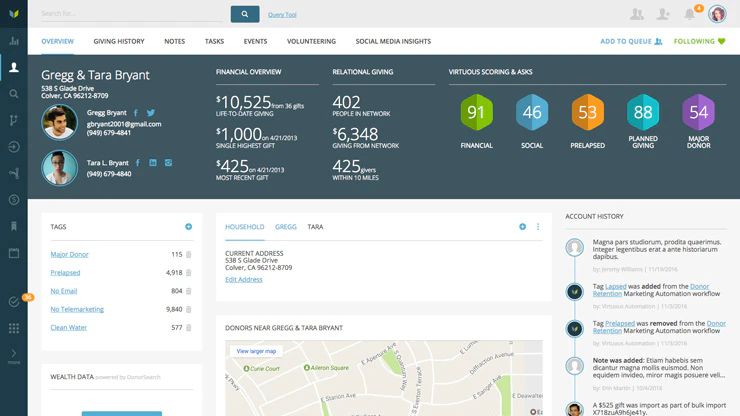Image resolution: width=740 pixels, height=416 pixels.
Task: Open the Prelapsed tag link in Tags
Action: coord(65,273)
